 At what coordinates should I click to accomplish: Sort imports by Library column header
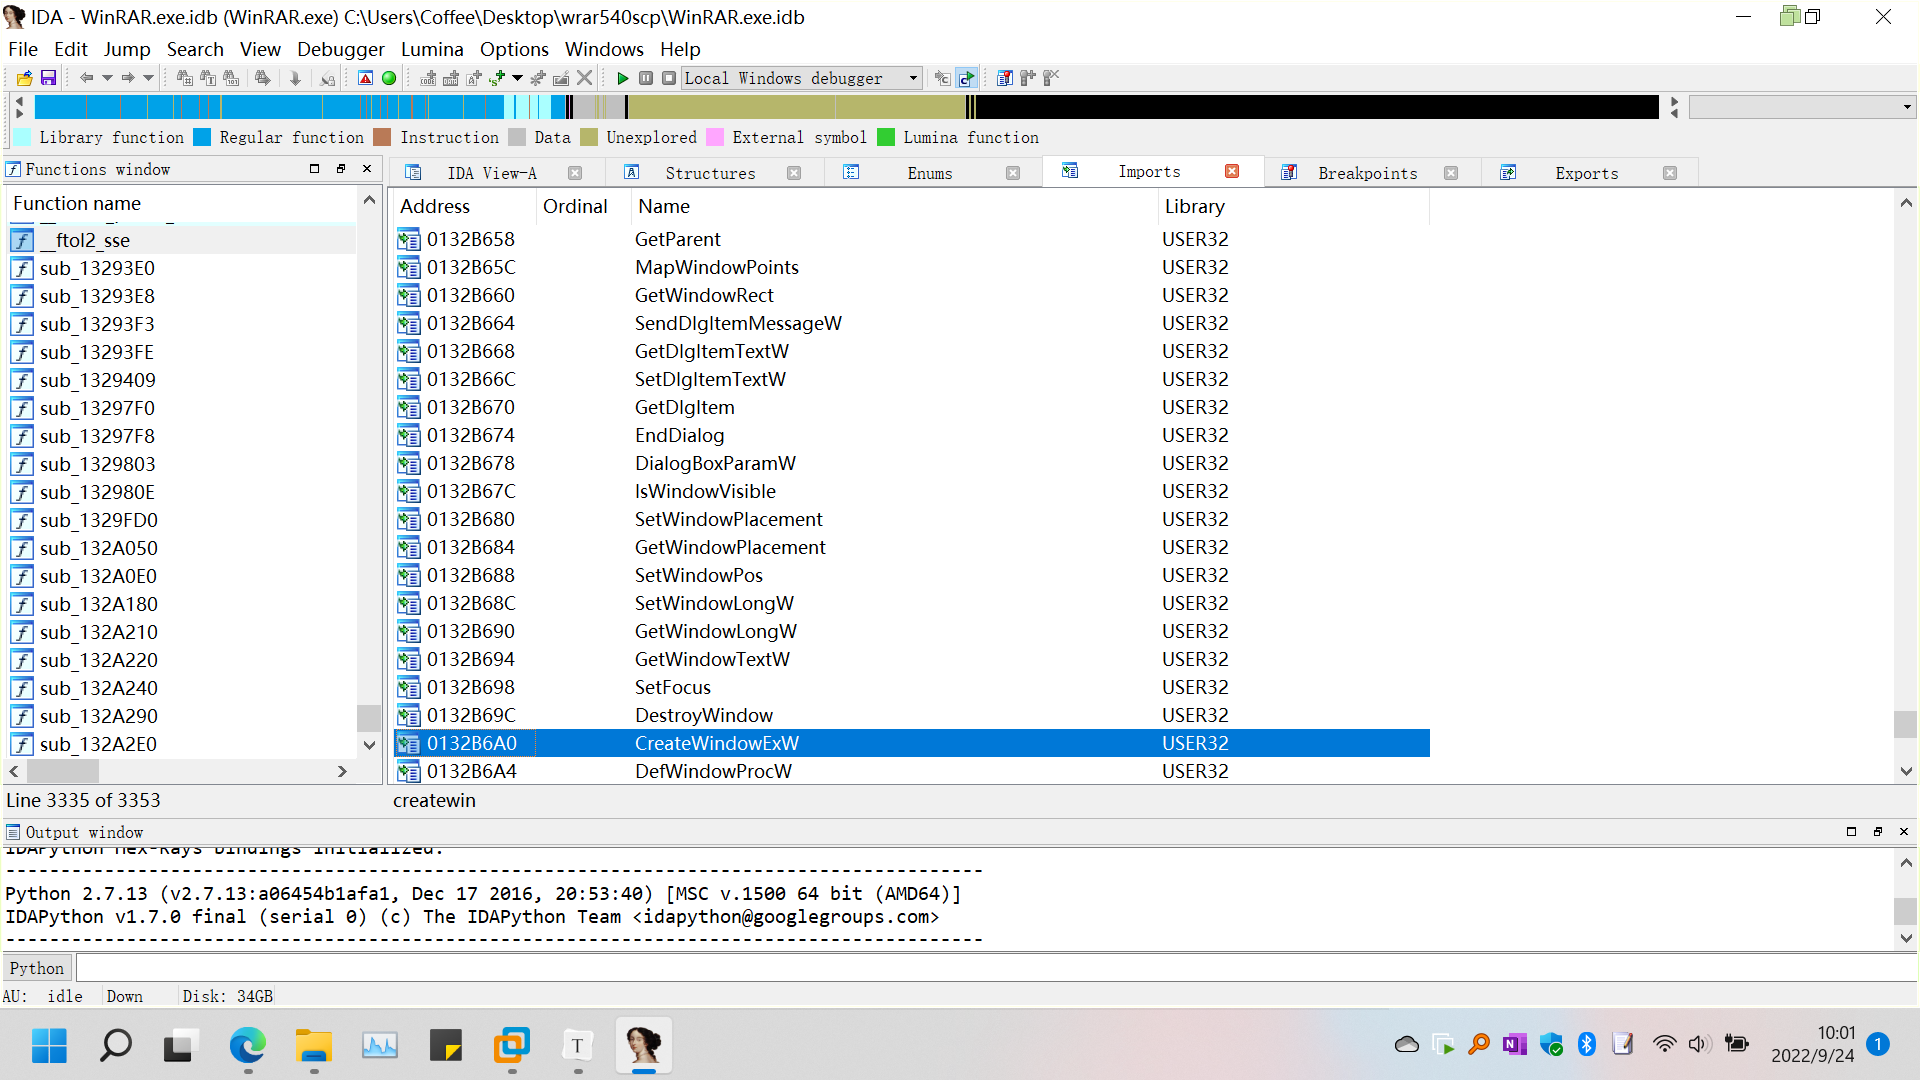point(1293,206)
